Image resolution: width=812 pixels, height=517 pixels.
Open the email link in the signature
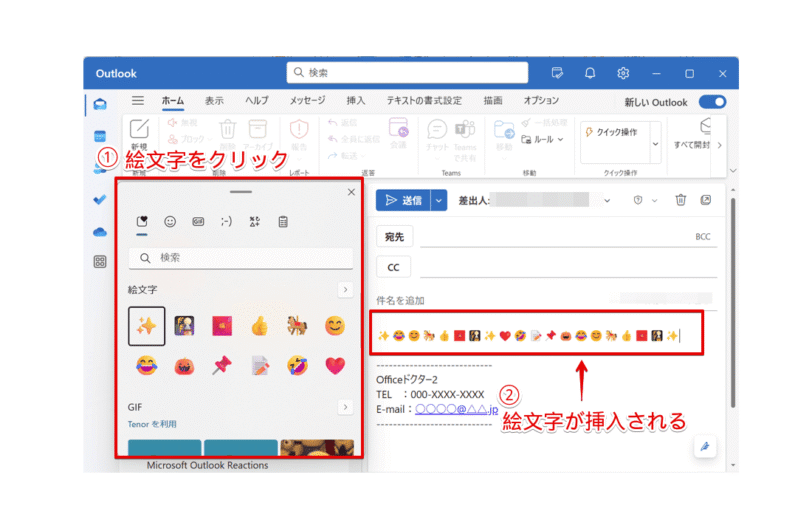click(456, 409)
